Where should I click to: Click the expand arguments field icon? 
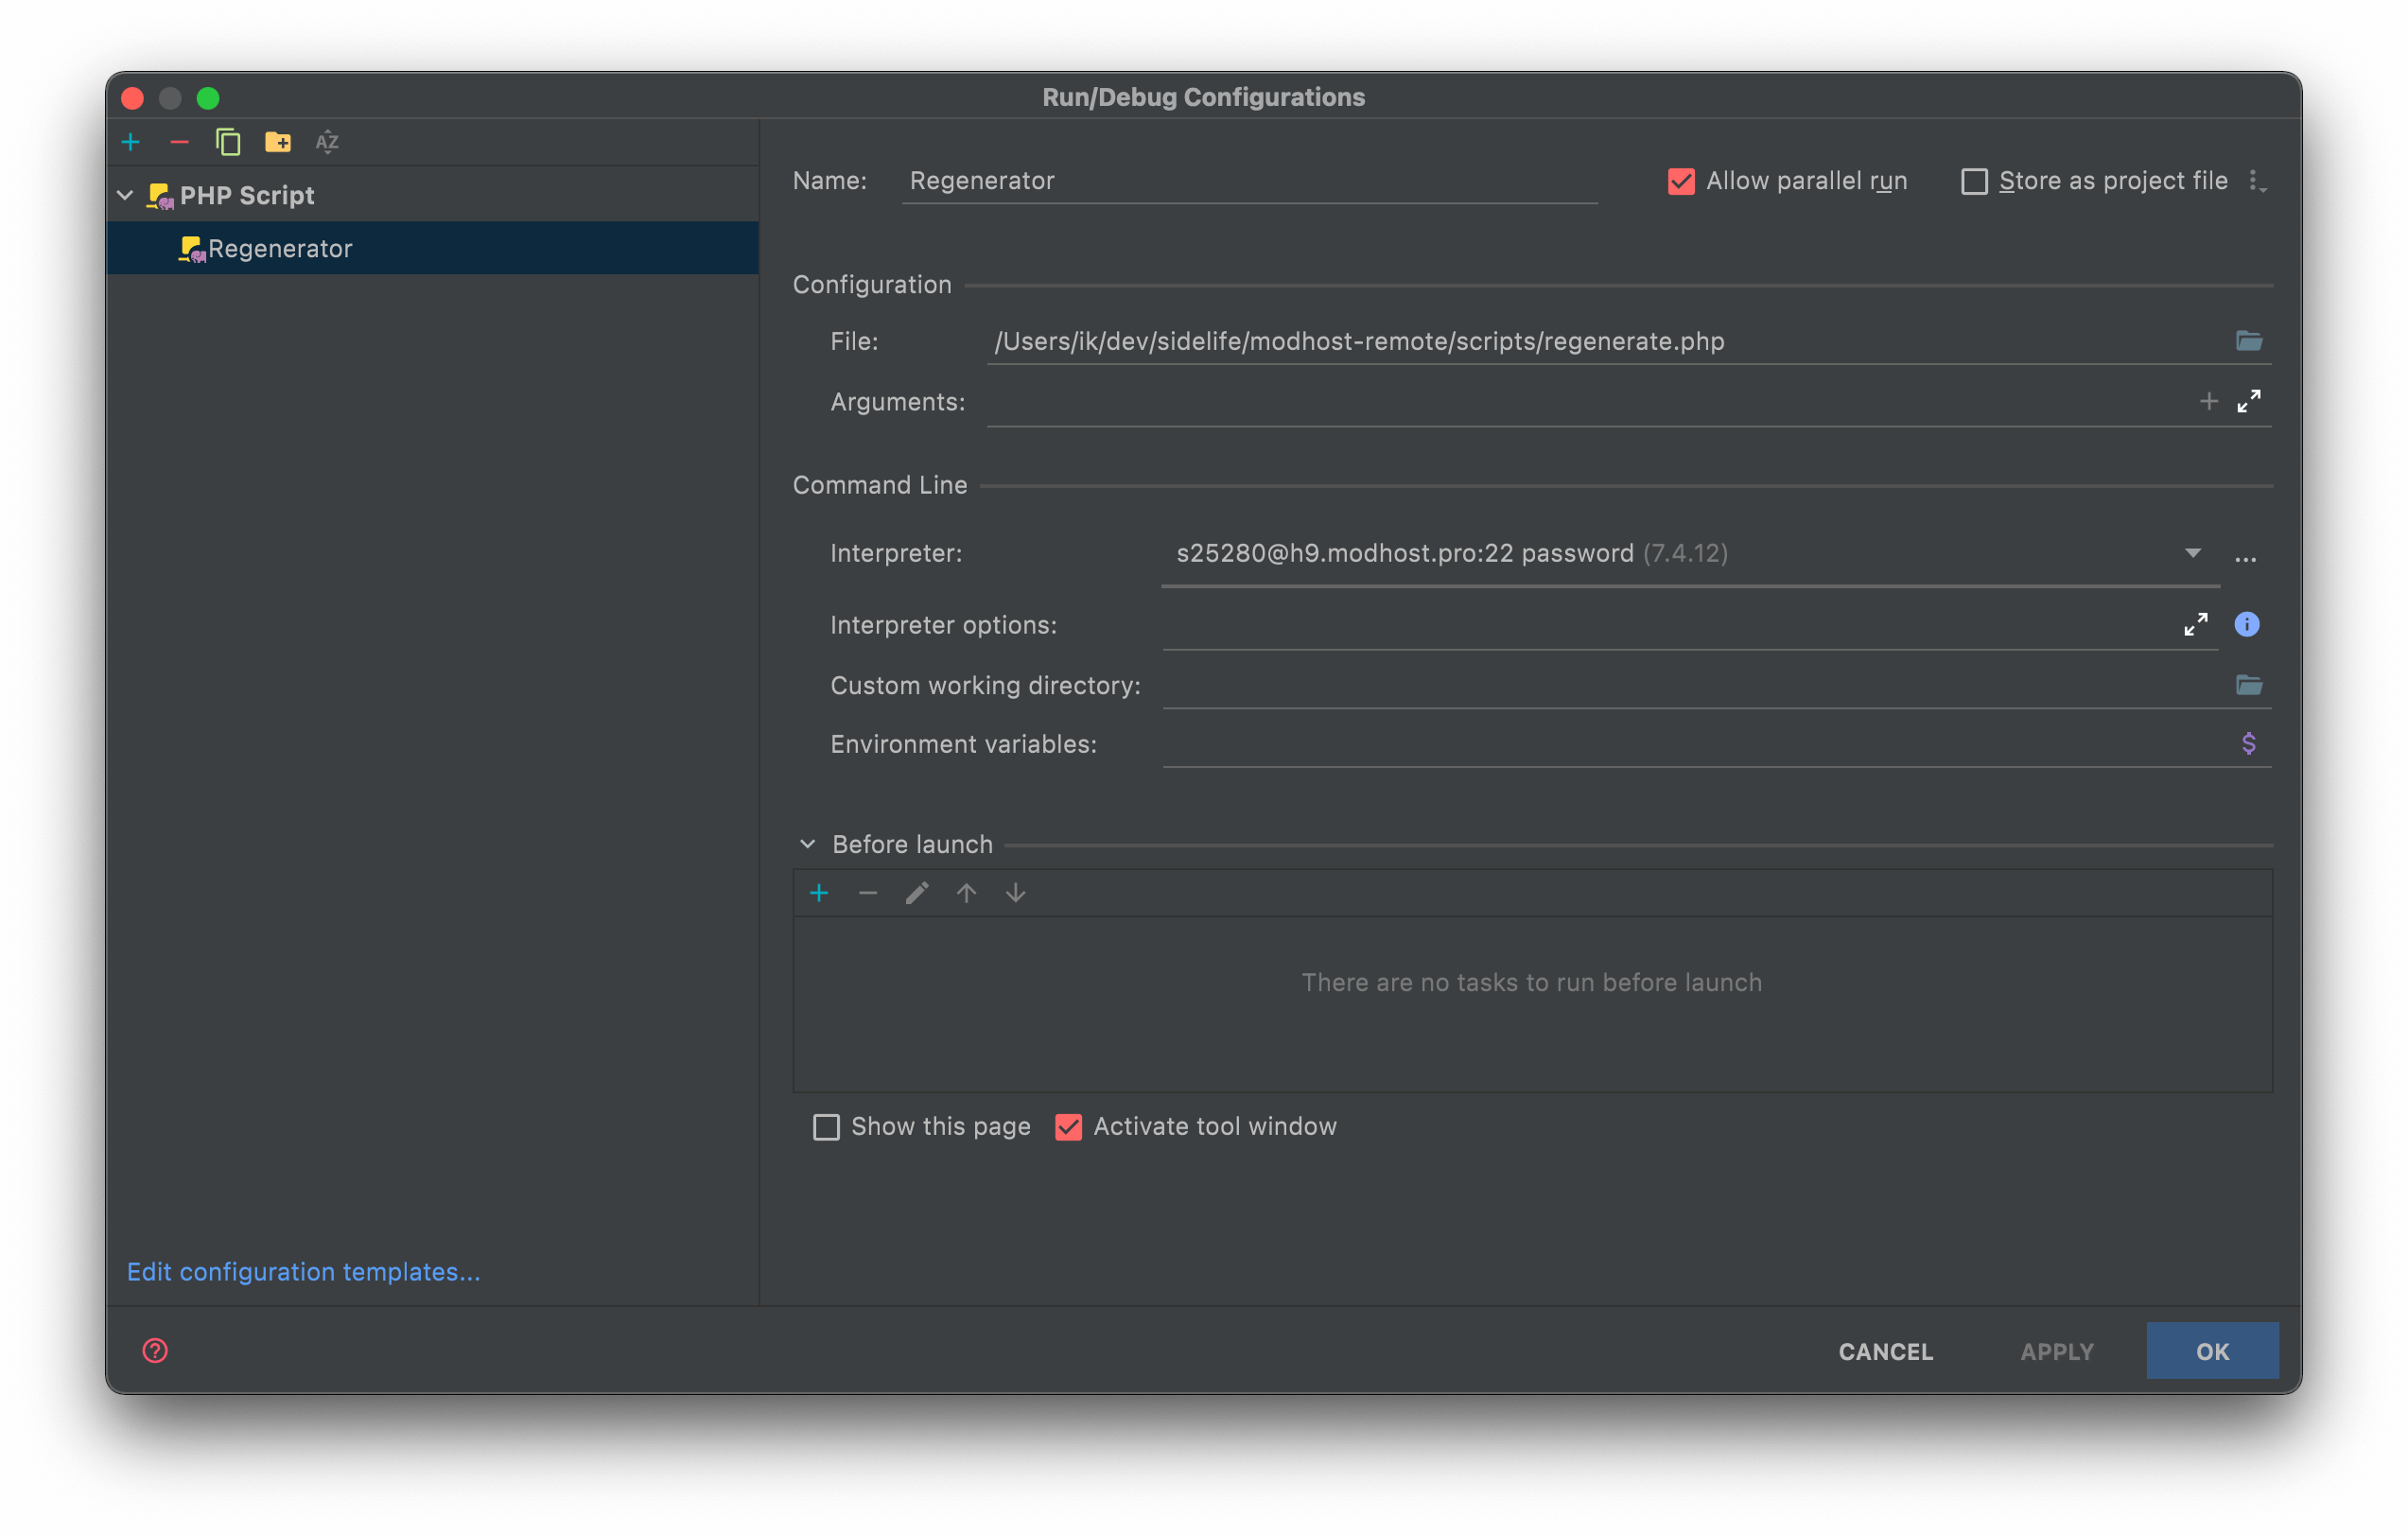[2248, 402]
